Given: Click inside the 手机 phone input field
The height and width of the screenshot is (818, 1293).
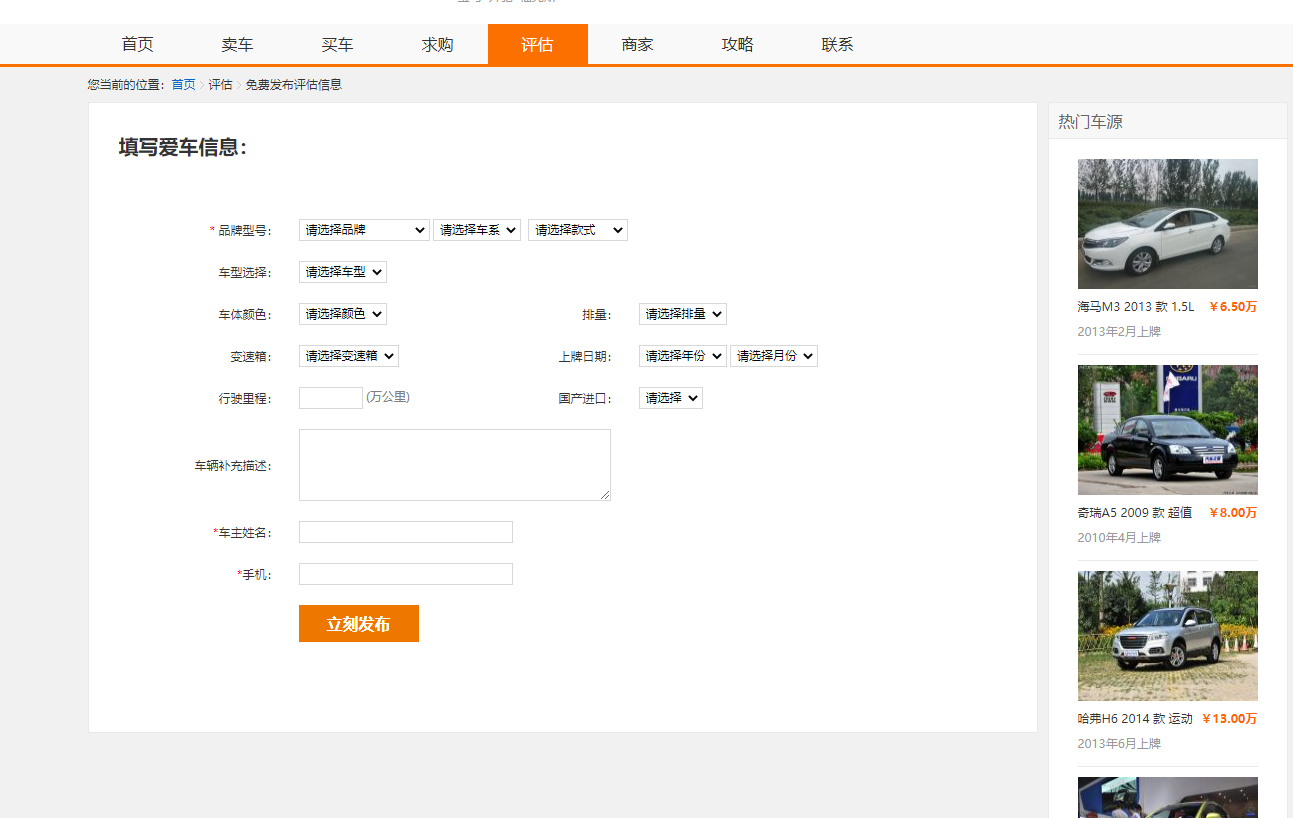Looking at the screenshot, I should click(x=405, y=573).
